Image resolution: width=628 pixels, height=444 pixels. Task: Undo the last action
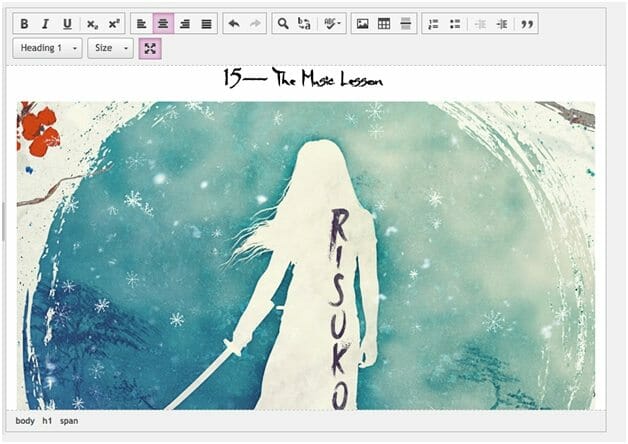234,24
